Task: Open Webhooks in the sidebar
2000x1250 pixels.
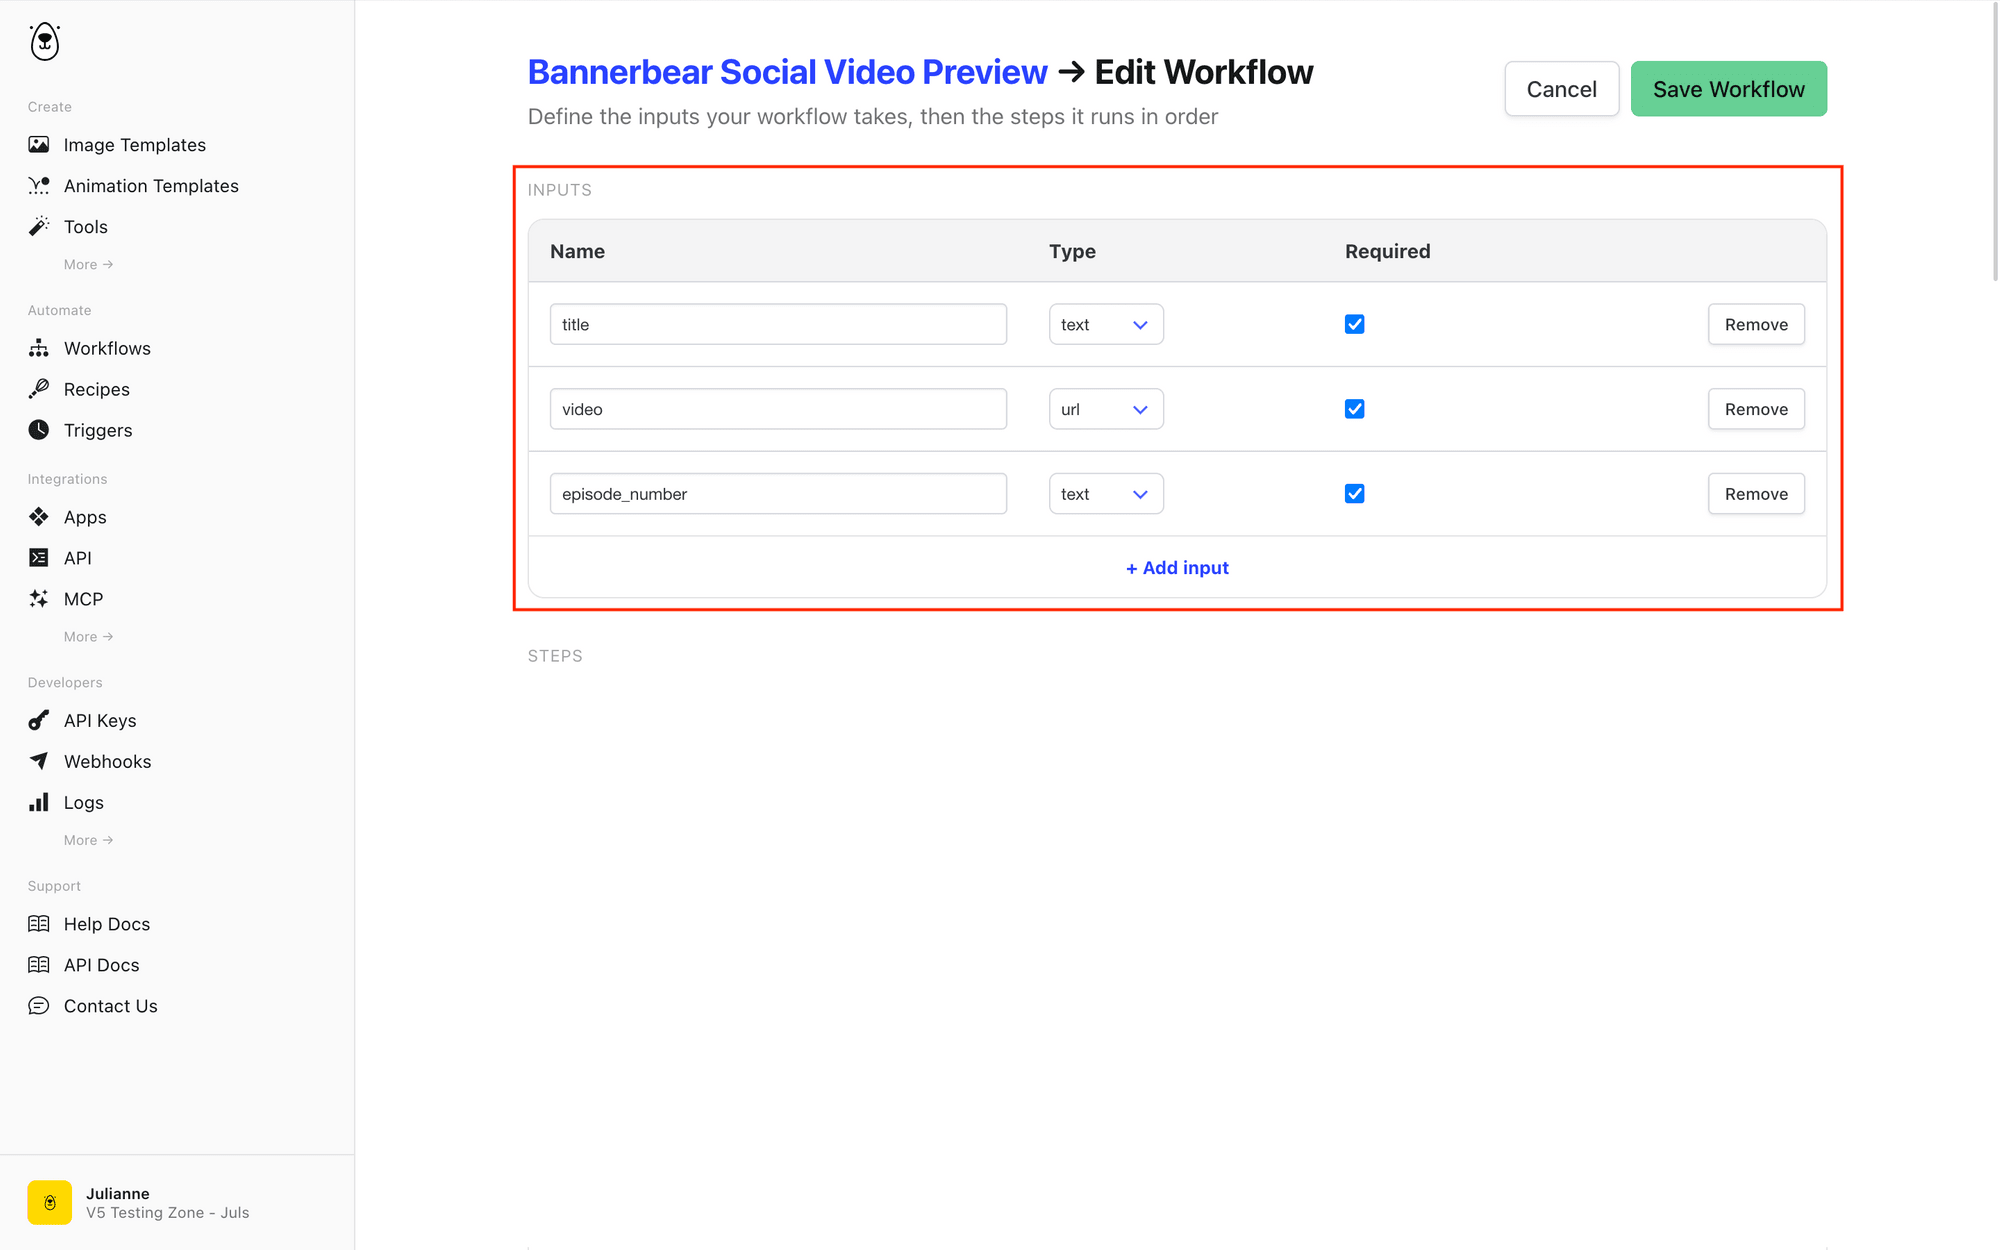Action: 107,761
